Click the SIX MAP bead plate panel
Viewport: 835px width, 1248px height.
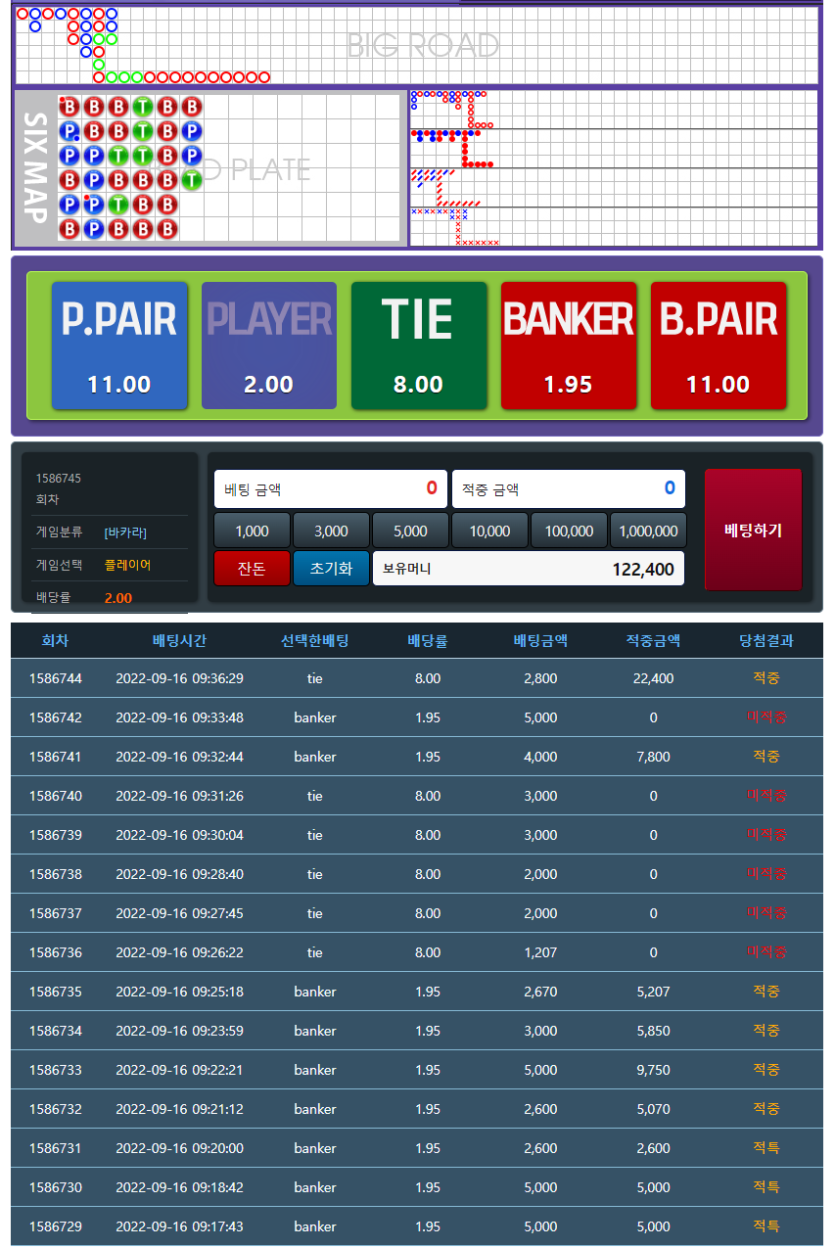coord(208,169)
